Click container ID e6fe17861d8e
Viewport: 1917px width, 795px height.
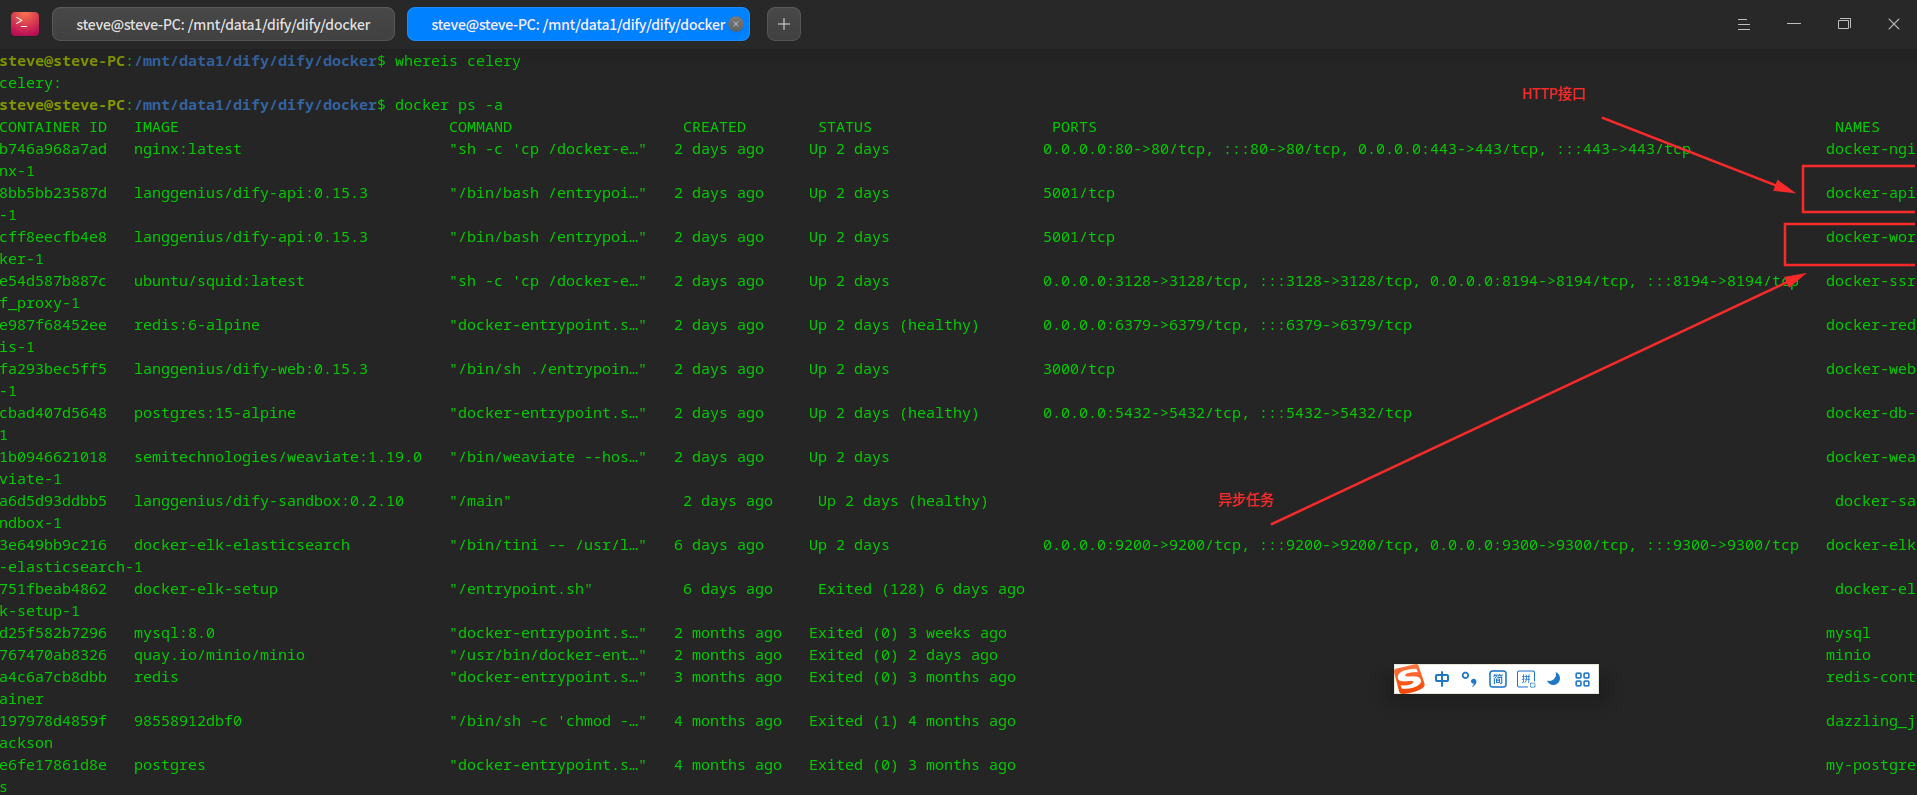coord(53,765)
